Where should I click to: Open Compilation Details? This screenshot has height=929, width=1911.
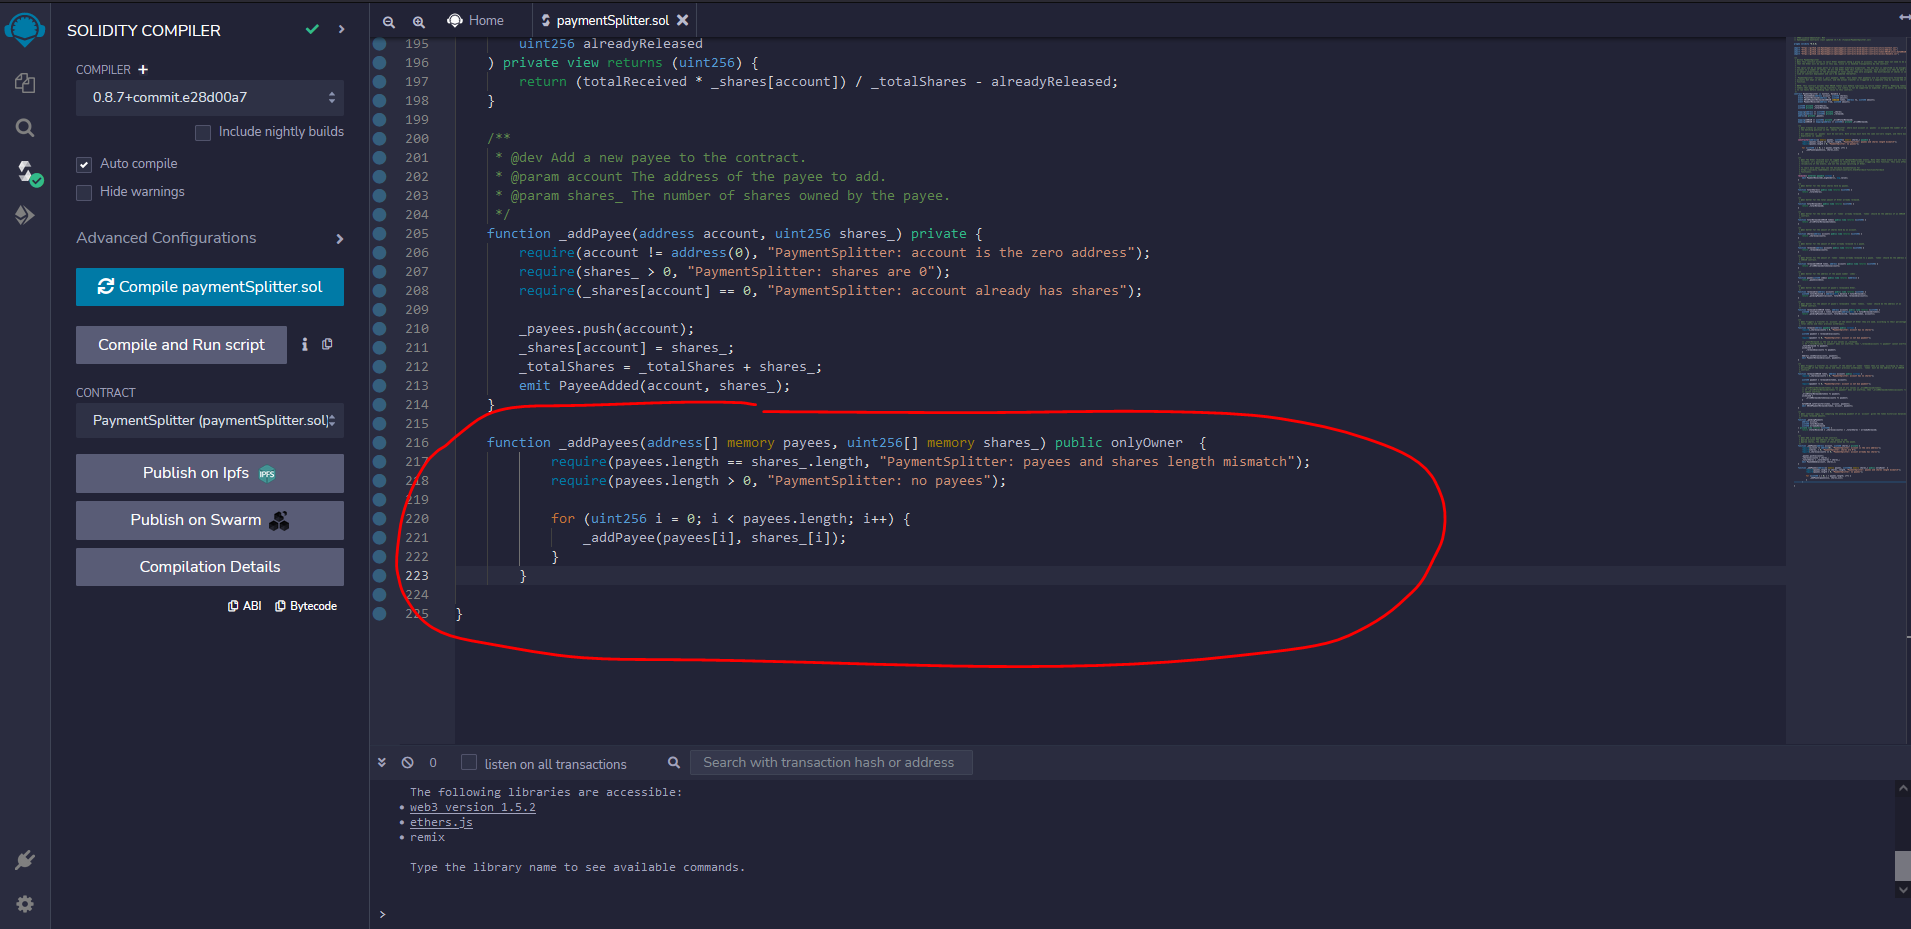tap(210, 567)
